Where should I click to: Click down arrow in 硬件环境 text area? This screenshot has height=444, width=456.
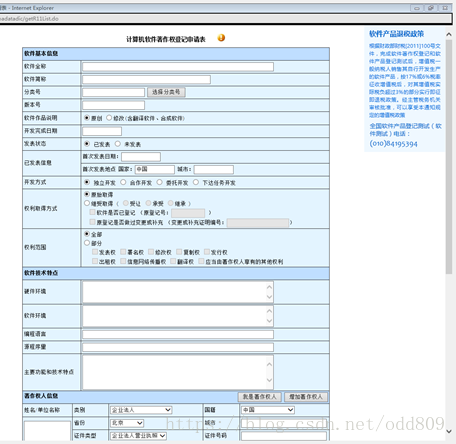(269, 297)
